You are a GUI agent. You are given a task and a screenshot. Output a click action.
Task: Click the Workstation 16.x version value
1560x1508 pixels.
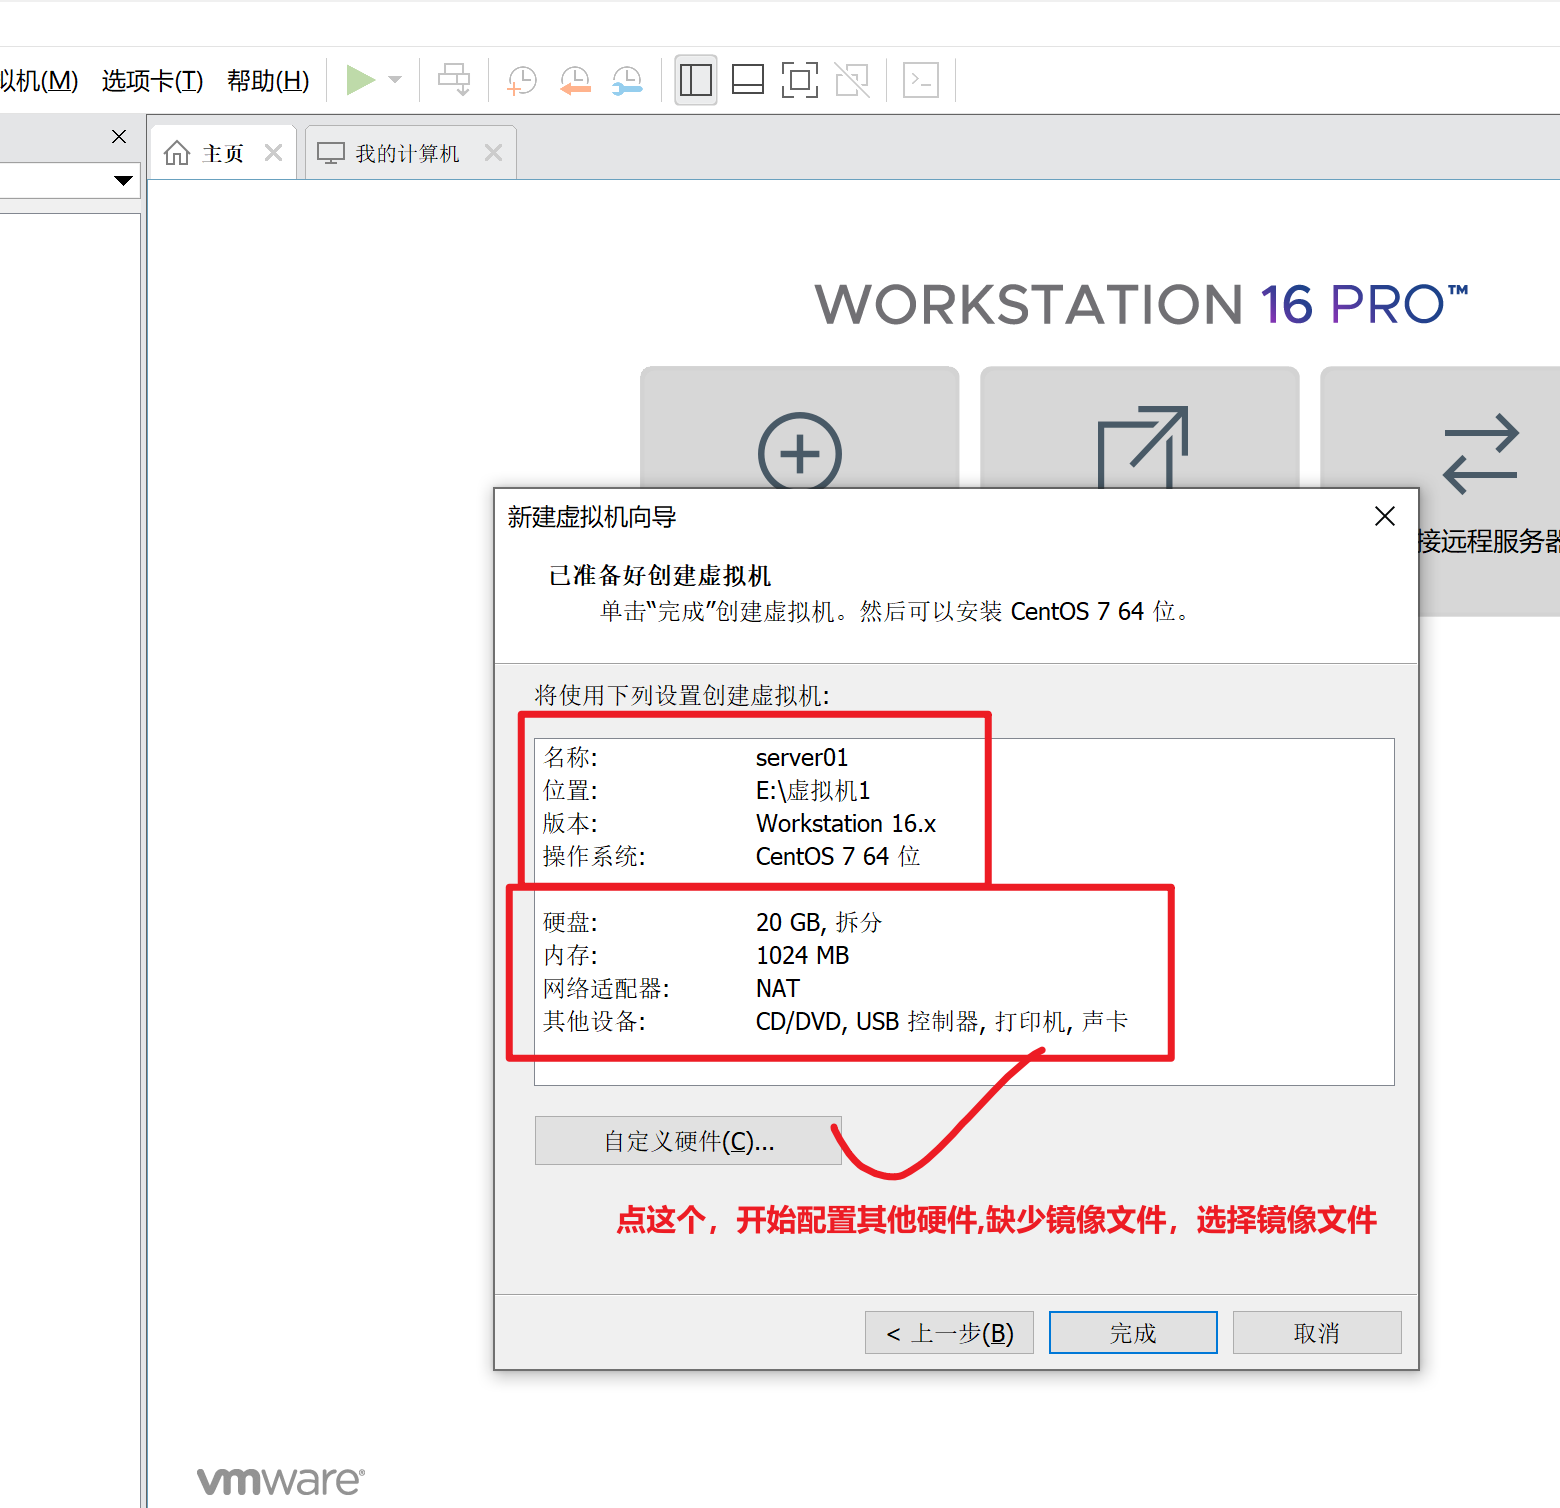pos(846,824)
